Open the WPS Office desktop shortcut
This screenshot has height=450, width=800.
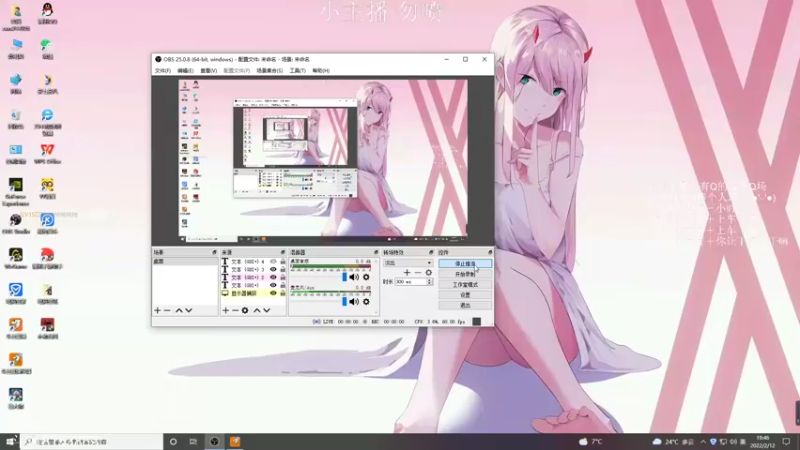coord(47,154)
